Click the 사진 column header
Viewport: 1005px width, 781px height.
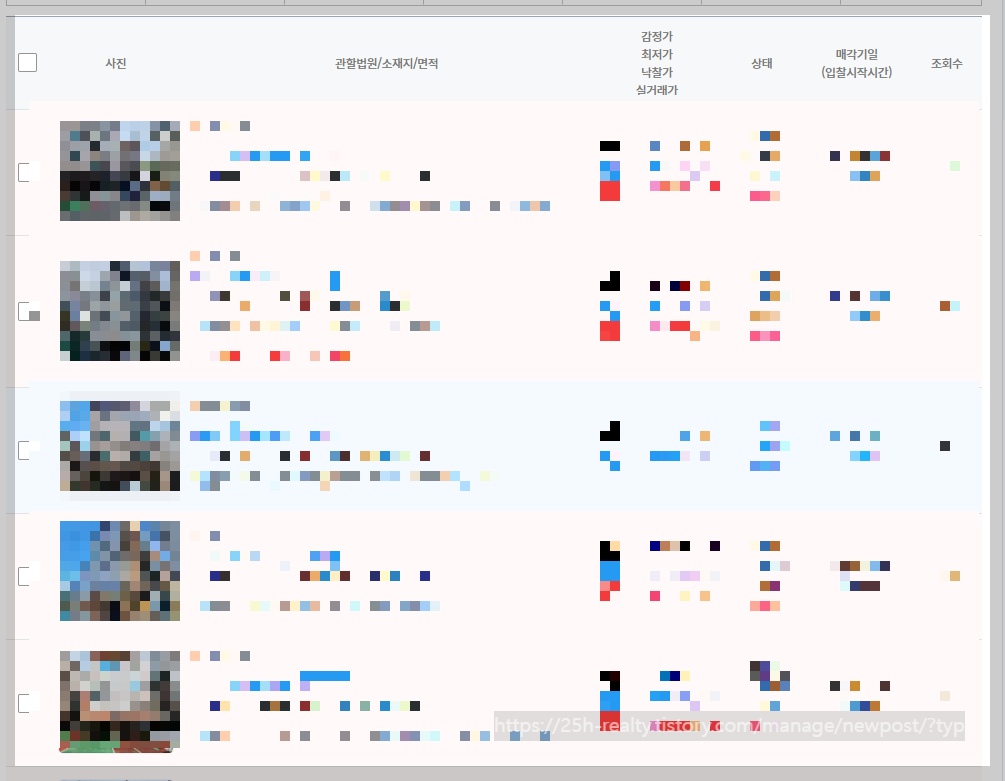[x=116, y=63]
